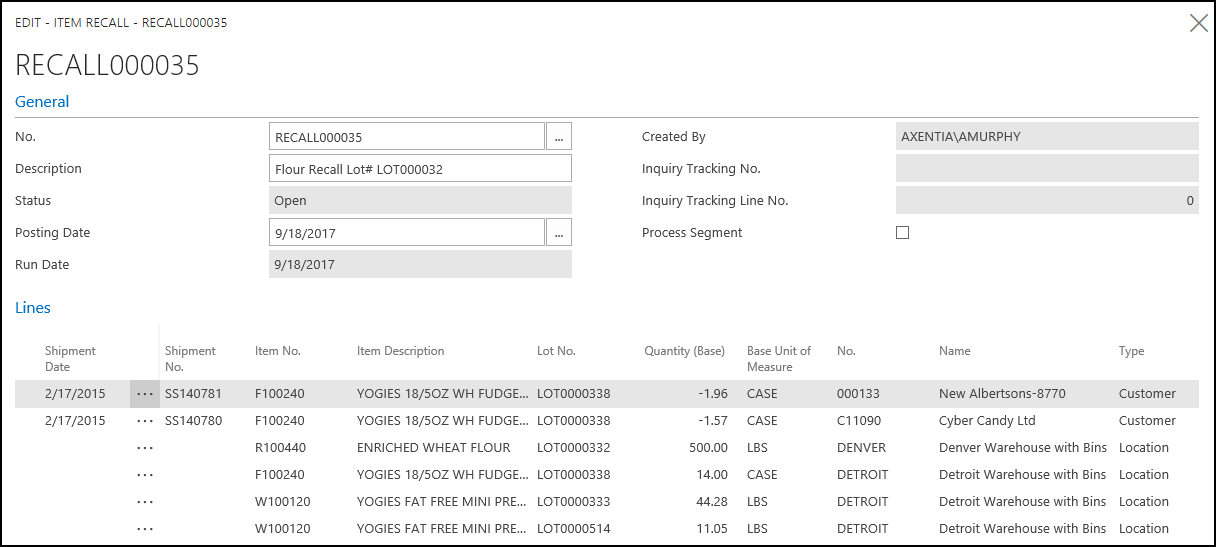Click the Lot No. column header
Viewport: 1216px width, 547px height.
[x=556, y=351]
